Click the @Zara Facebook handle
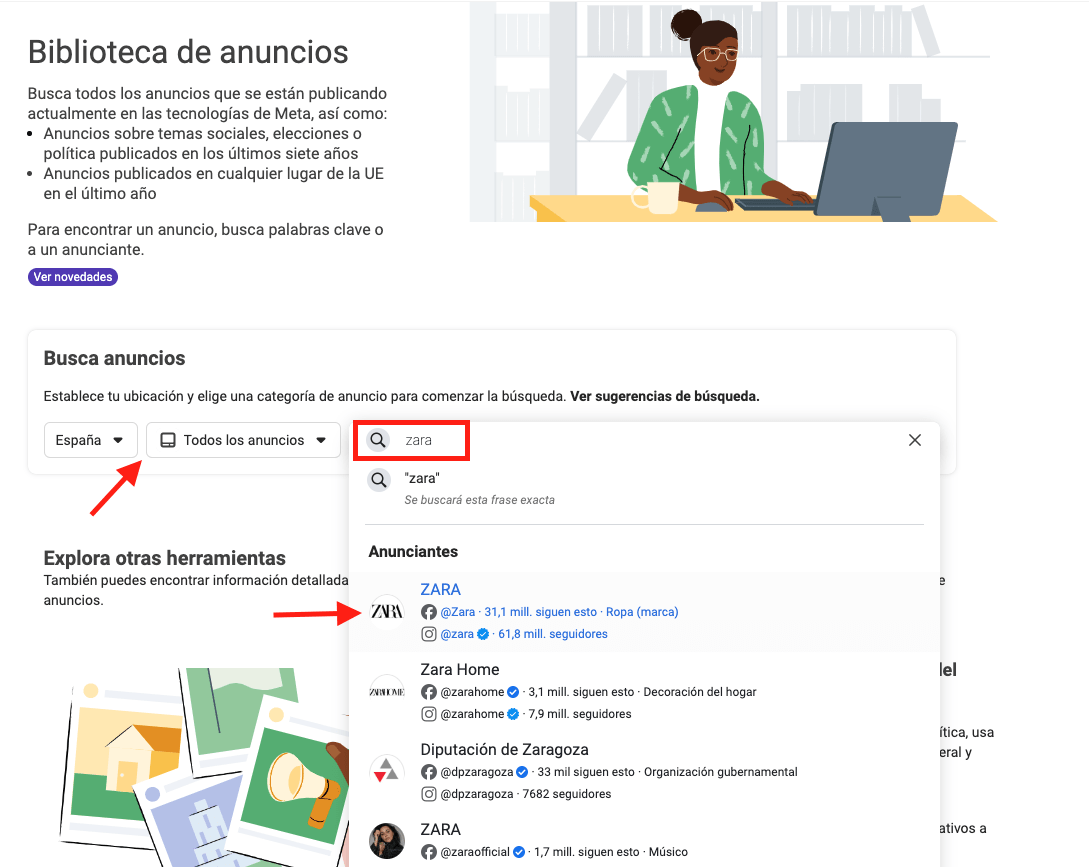The image size is (1089, 867). point(458,612)
